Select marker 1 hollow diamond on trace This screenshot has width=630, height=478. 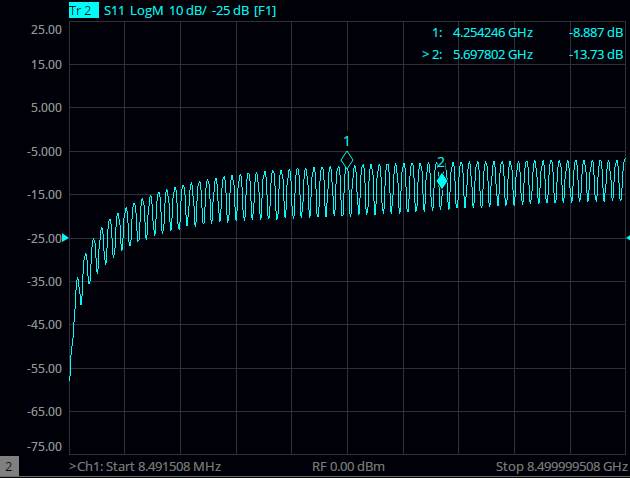tap(347, 160)
